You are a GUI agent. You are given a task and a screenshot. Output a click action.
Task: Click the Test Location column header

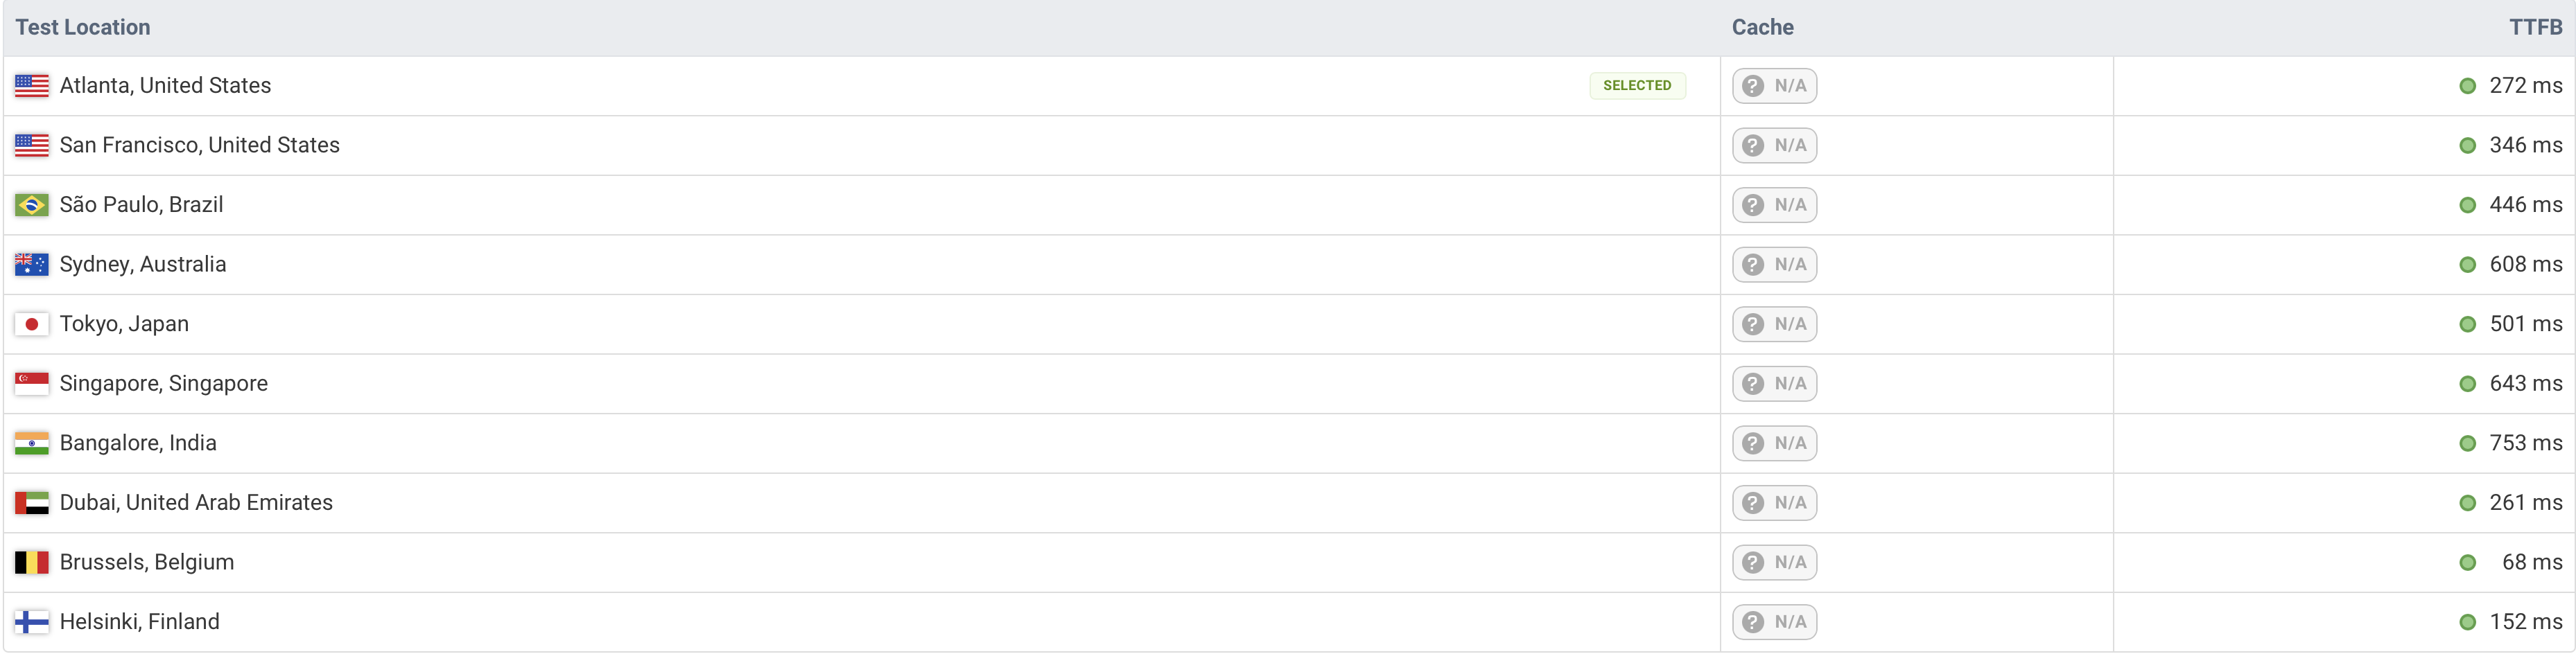pos(83,27)
